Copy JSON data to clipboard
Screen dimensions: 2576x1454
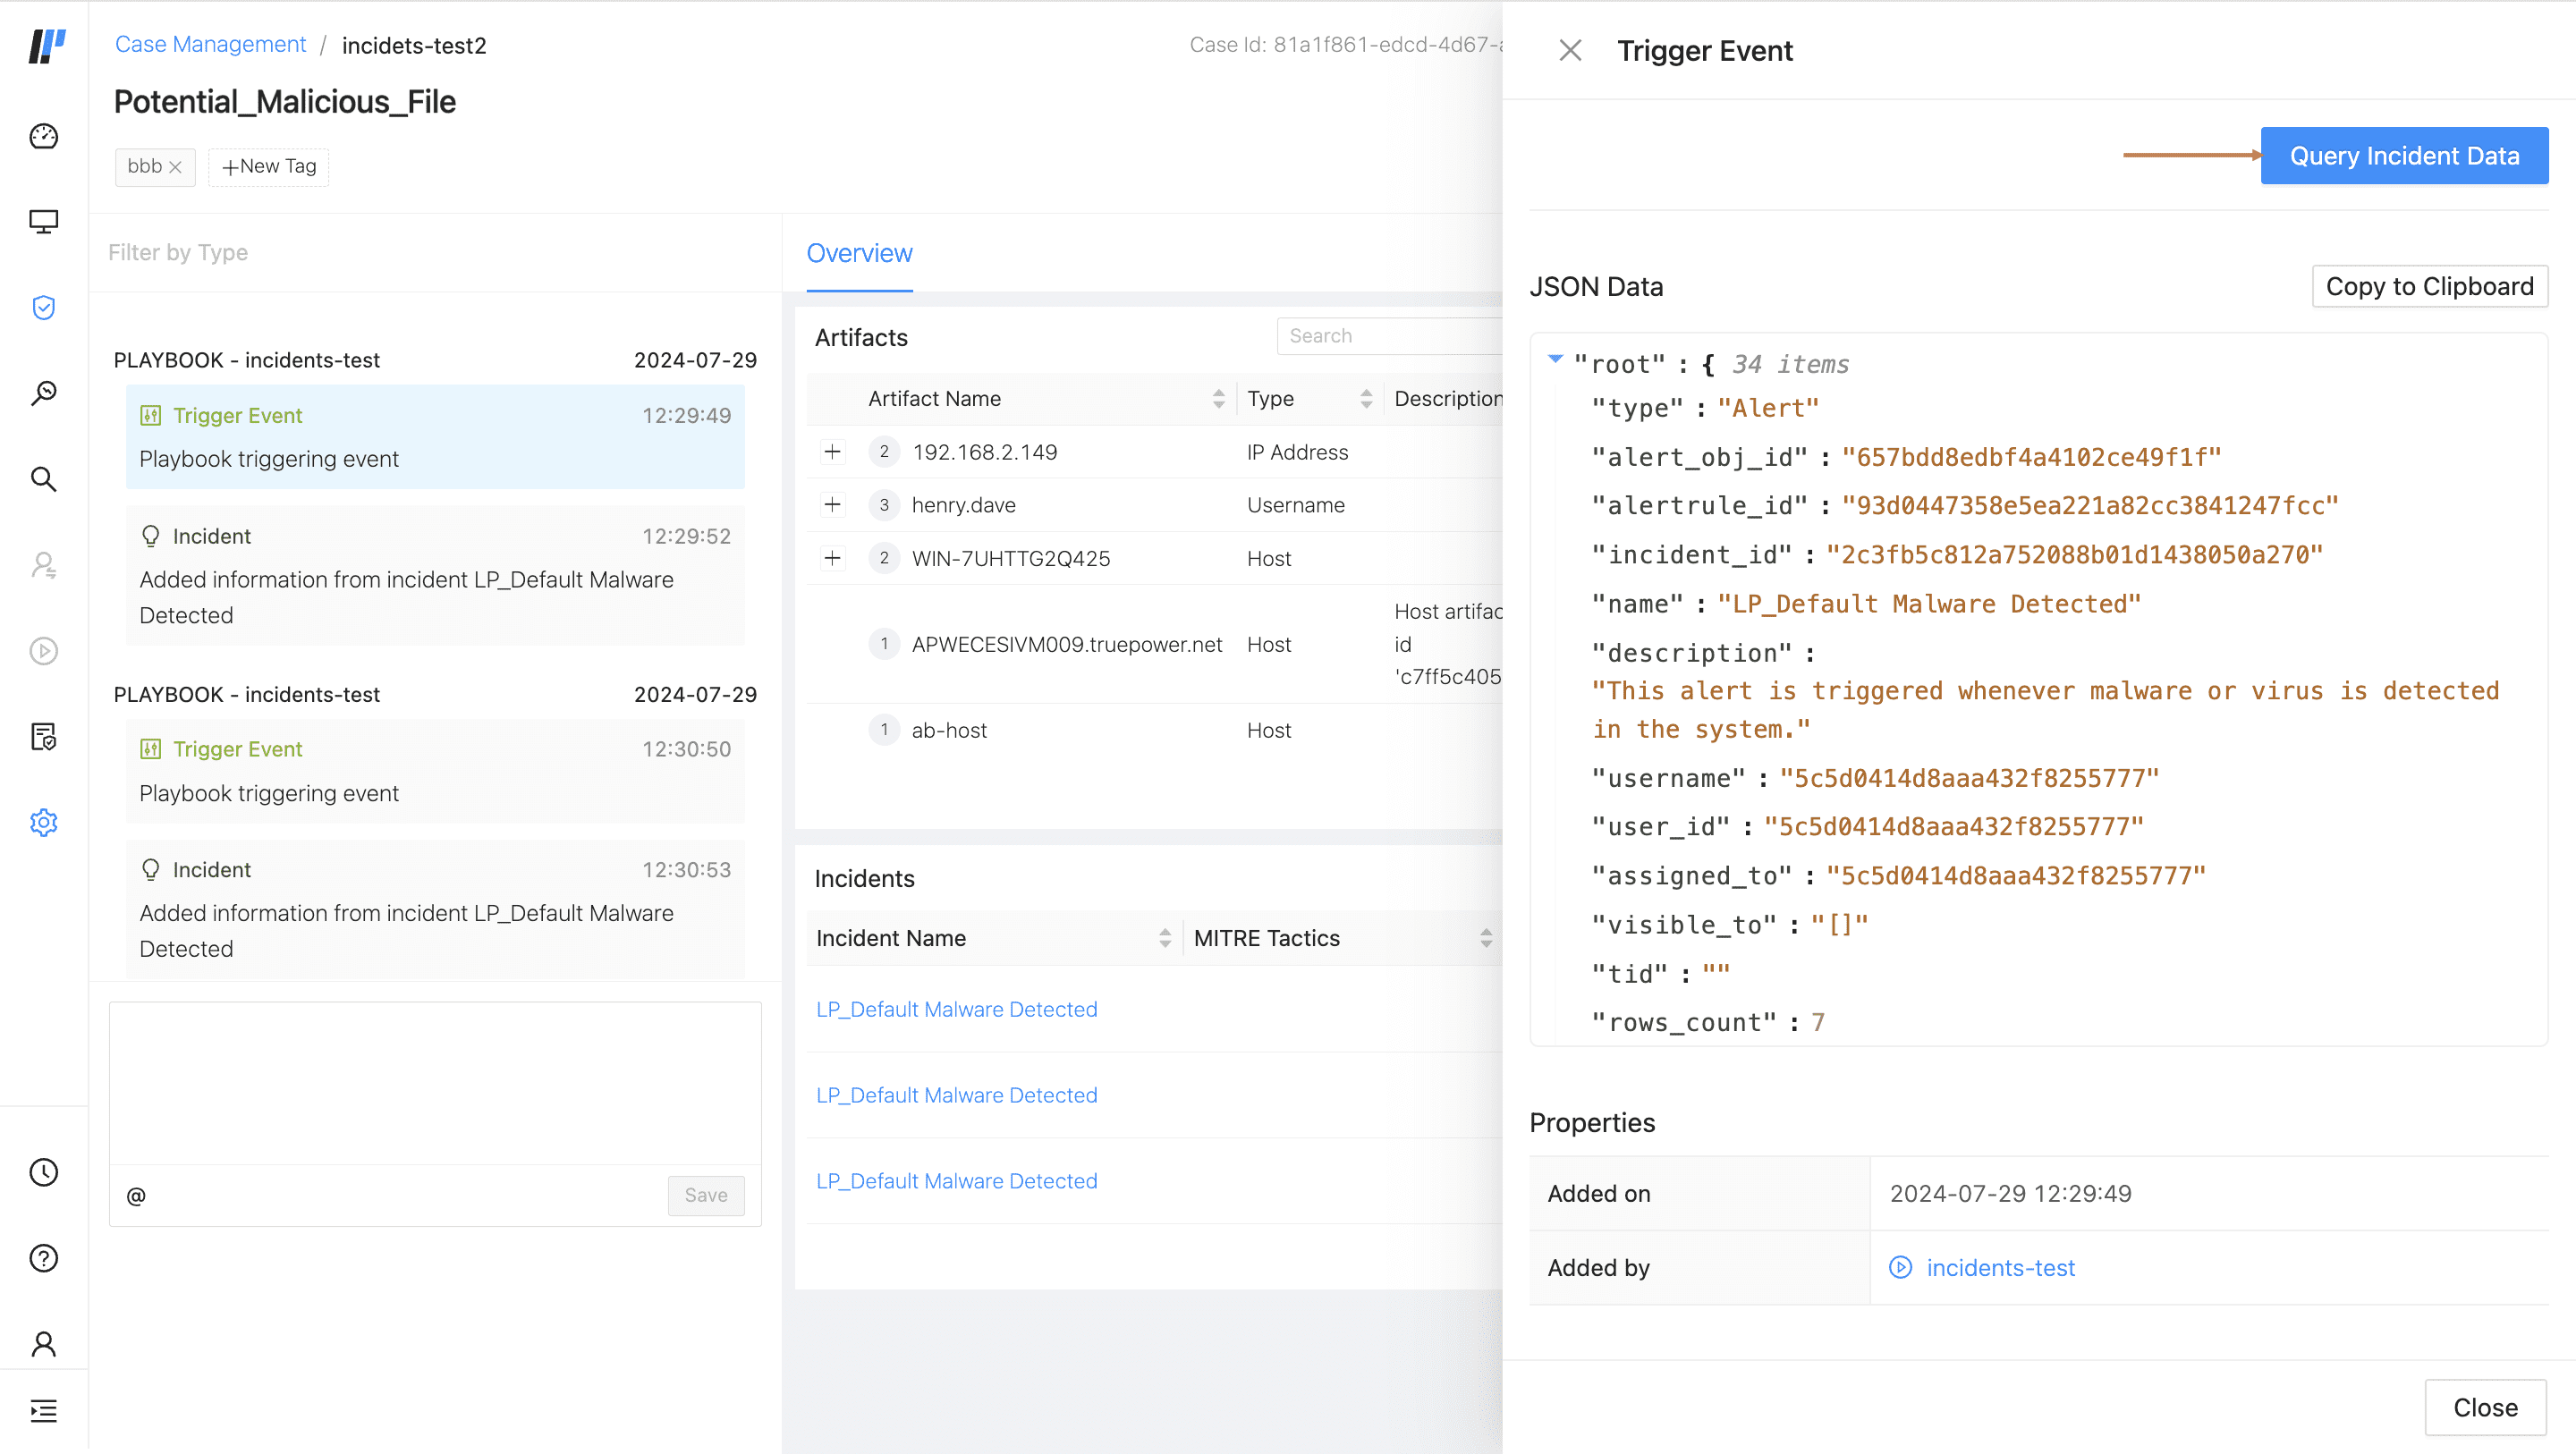(x=2429, y=287)
